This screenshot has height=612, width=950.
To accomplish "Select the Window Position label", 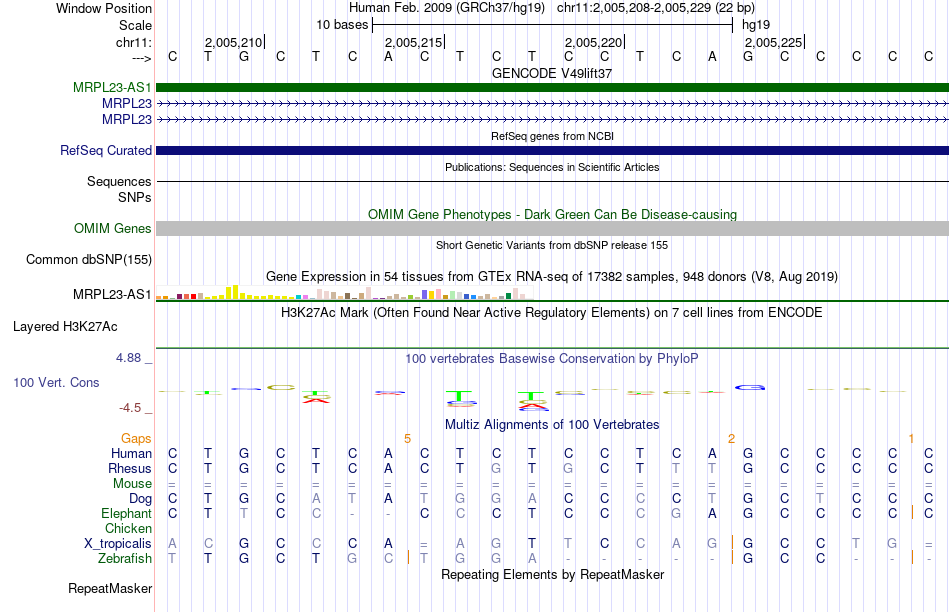I will point(104,8).
